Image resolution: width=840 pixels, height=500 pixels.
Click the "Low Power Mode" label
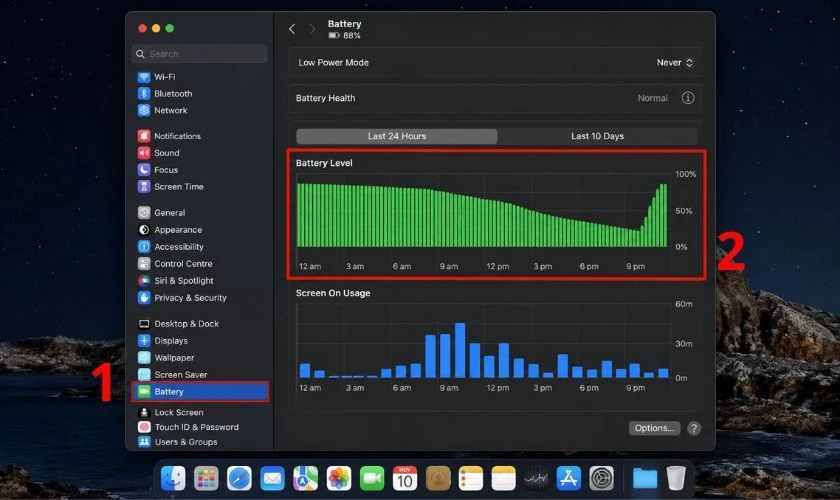pos(333,63)
